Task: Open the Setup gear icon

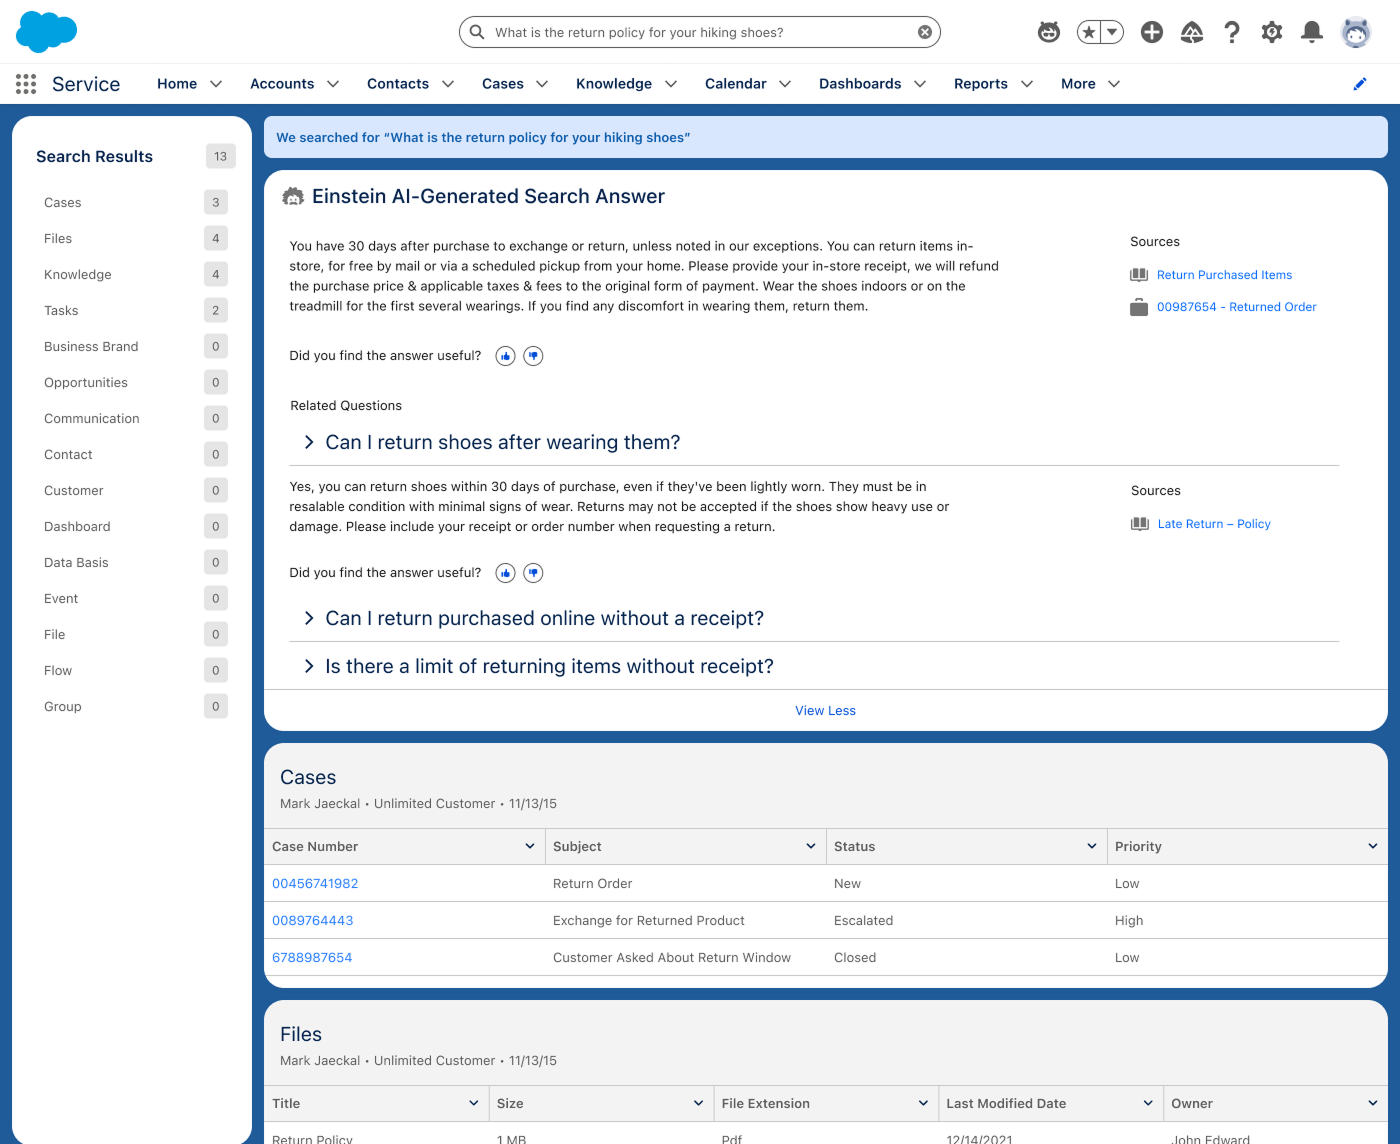Action: coord(1271,32)
